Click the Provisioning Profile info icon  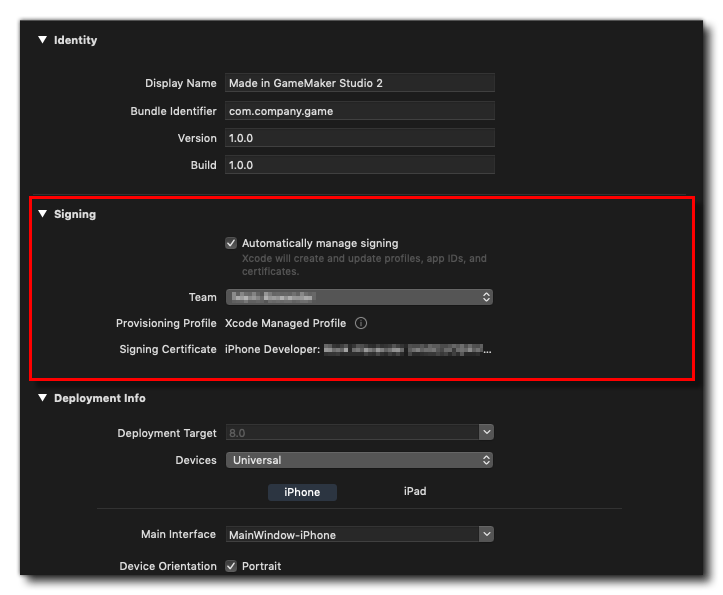pyautogui.click(x=361, y=323)
